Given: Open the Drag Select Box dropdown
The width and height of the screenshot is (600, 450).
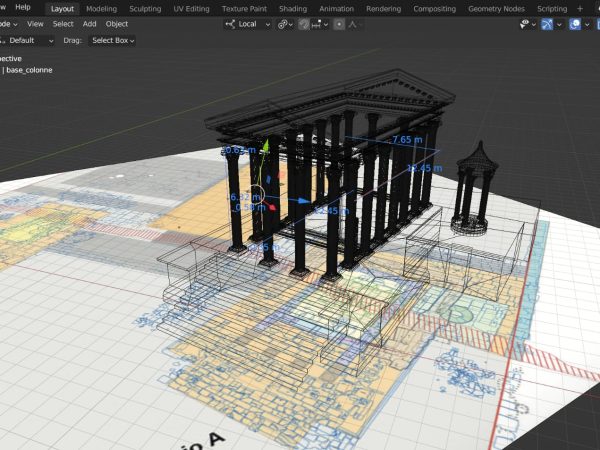Looking at the screenshot, I should [x=112, y=41].
